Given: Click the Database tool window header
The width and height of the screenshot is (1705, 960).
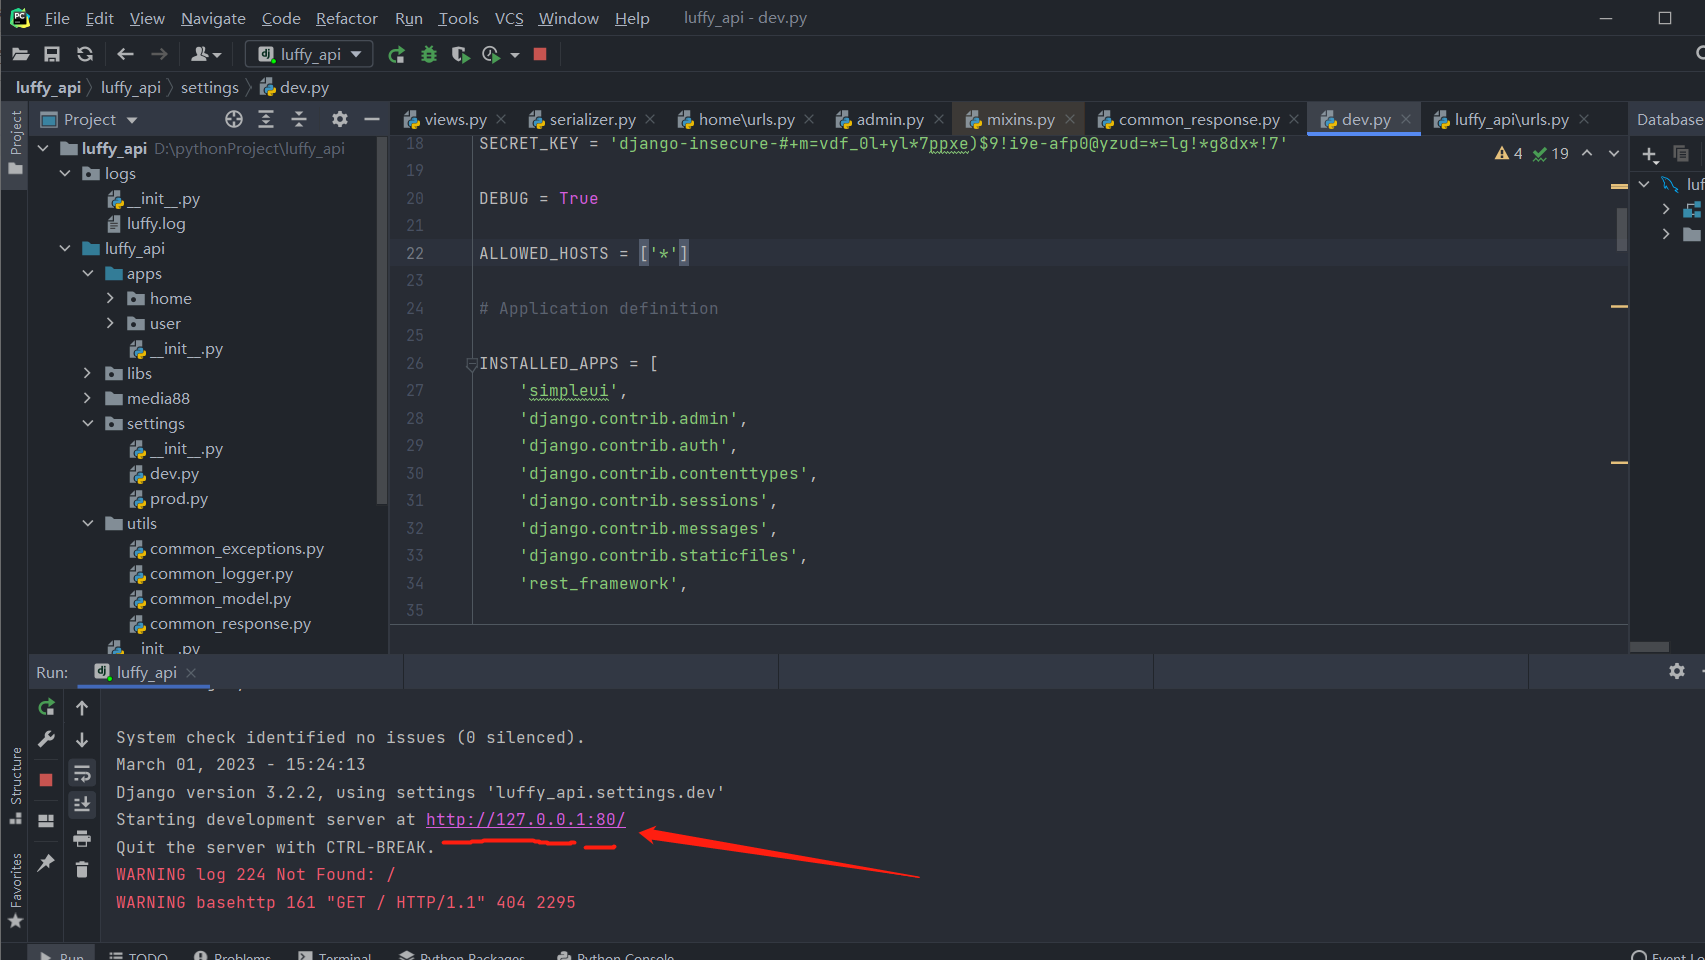Looking at the screenshot, I should (1669, 119).
